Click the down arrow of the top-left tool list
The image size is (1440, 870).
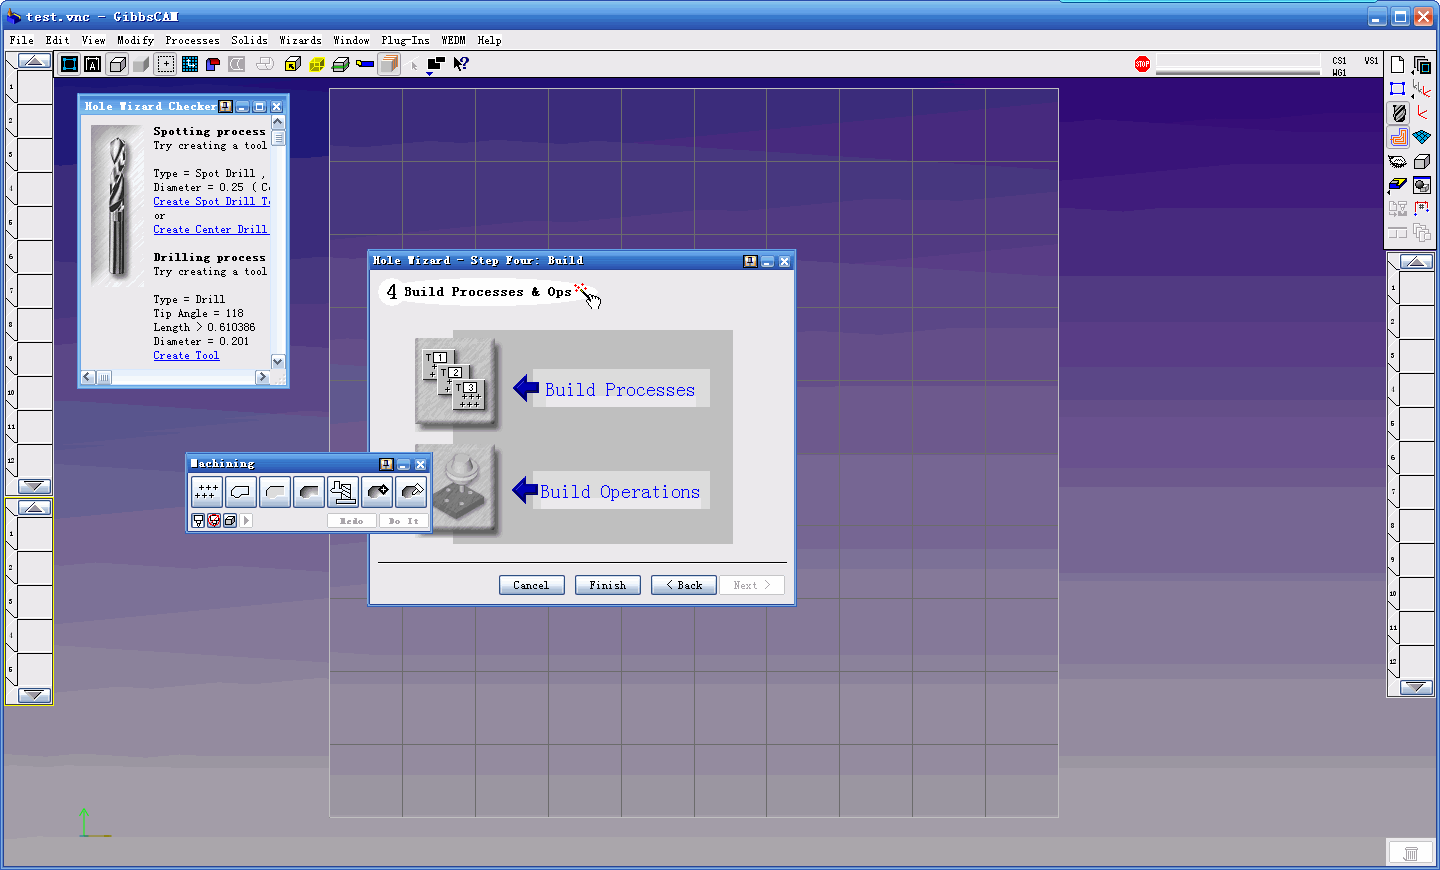[x=34, y=486]
